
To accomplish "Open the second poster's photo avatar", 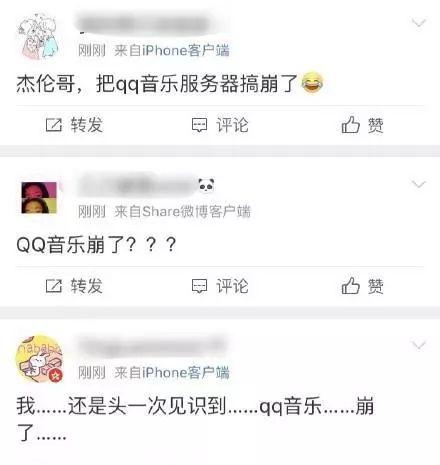I will coord(39,198).
